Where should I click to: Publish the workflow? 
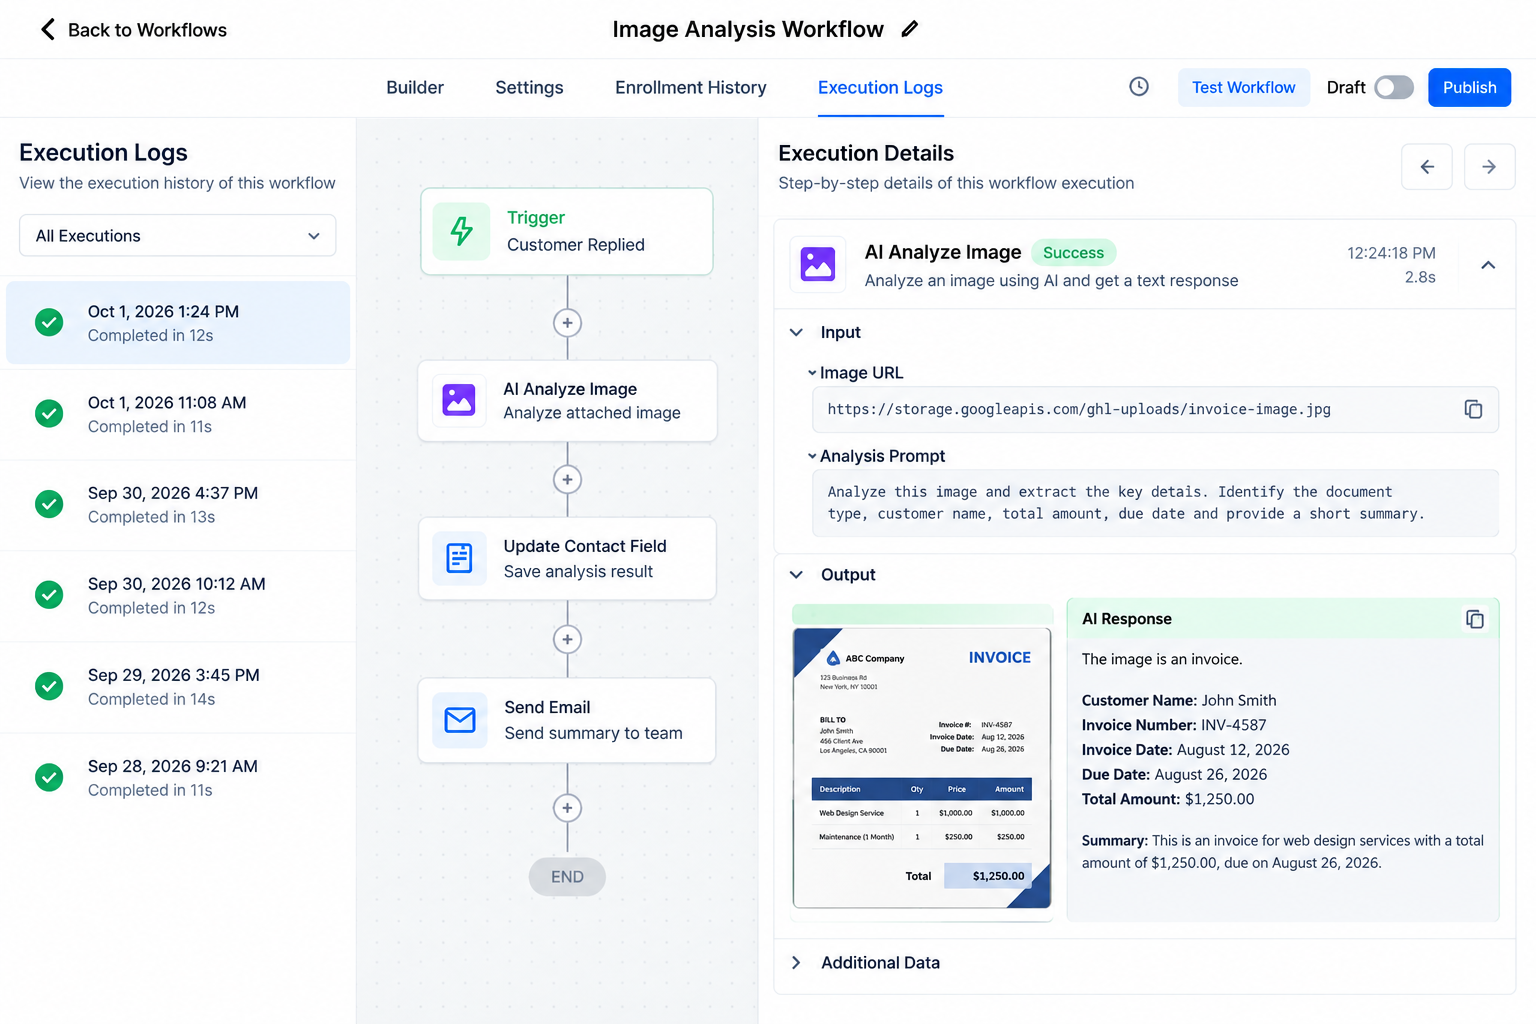coord(1469,87)
